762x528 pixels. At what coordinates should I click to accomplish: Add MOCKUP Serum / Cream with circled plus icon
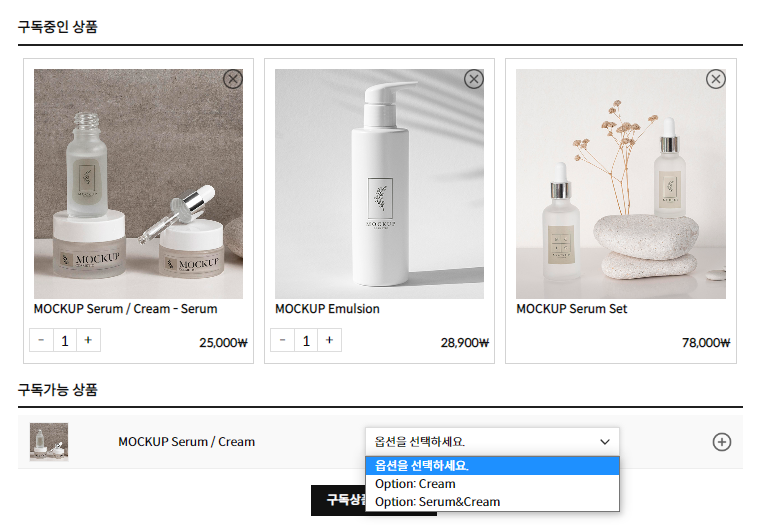tap(722, 442)
